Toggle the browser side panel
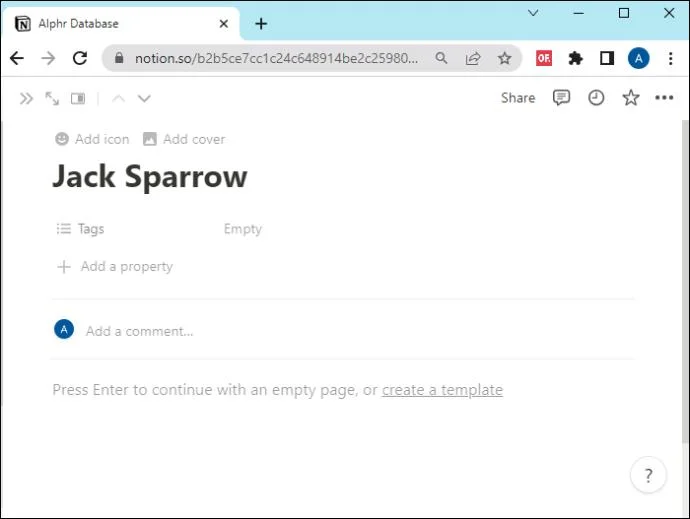The height and width of the screenshot is (519, 690). (x=607, y=58)
